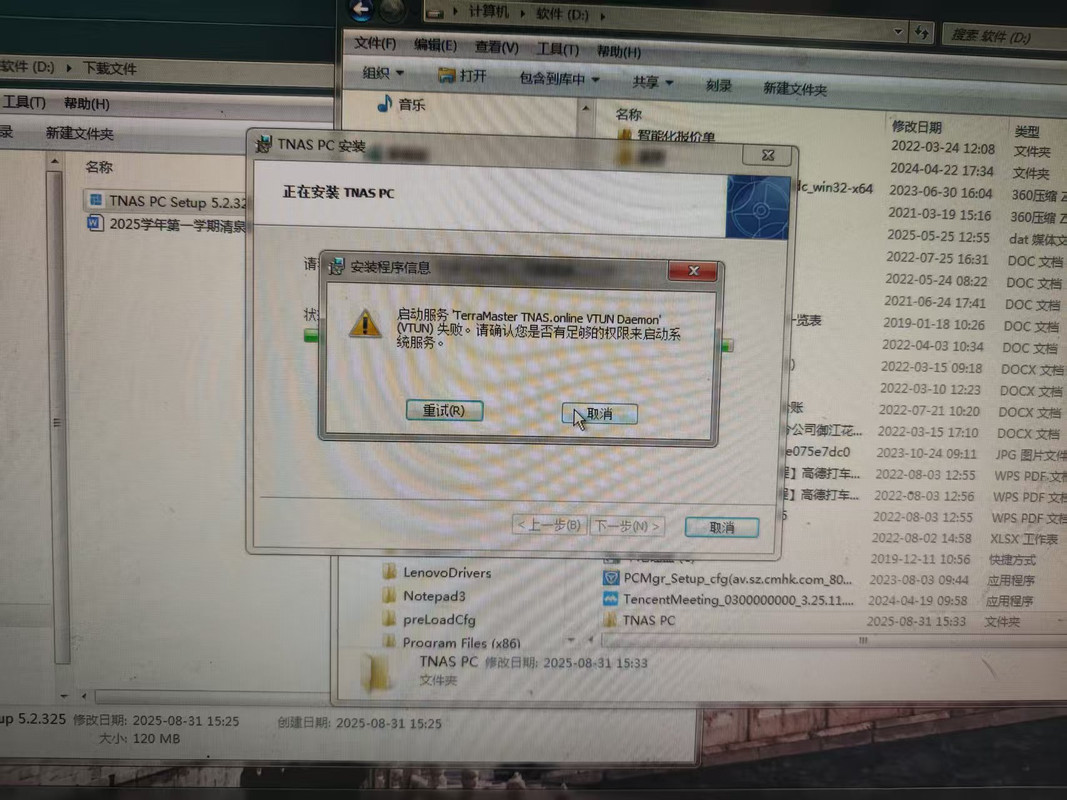Open View menu in software D: window
Viewport: 1067px width, 800px height.
point(496,48)
